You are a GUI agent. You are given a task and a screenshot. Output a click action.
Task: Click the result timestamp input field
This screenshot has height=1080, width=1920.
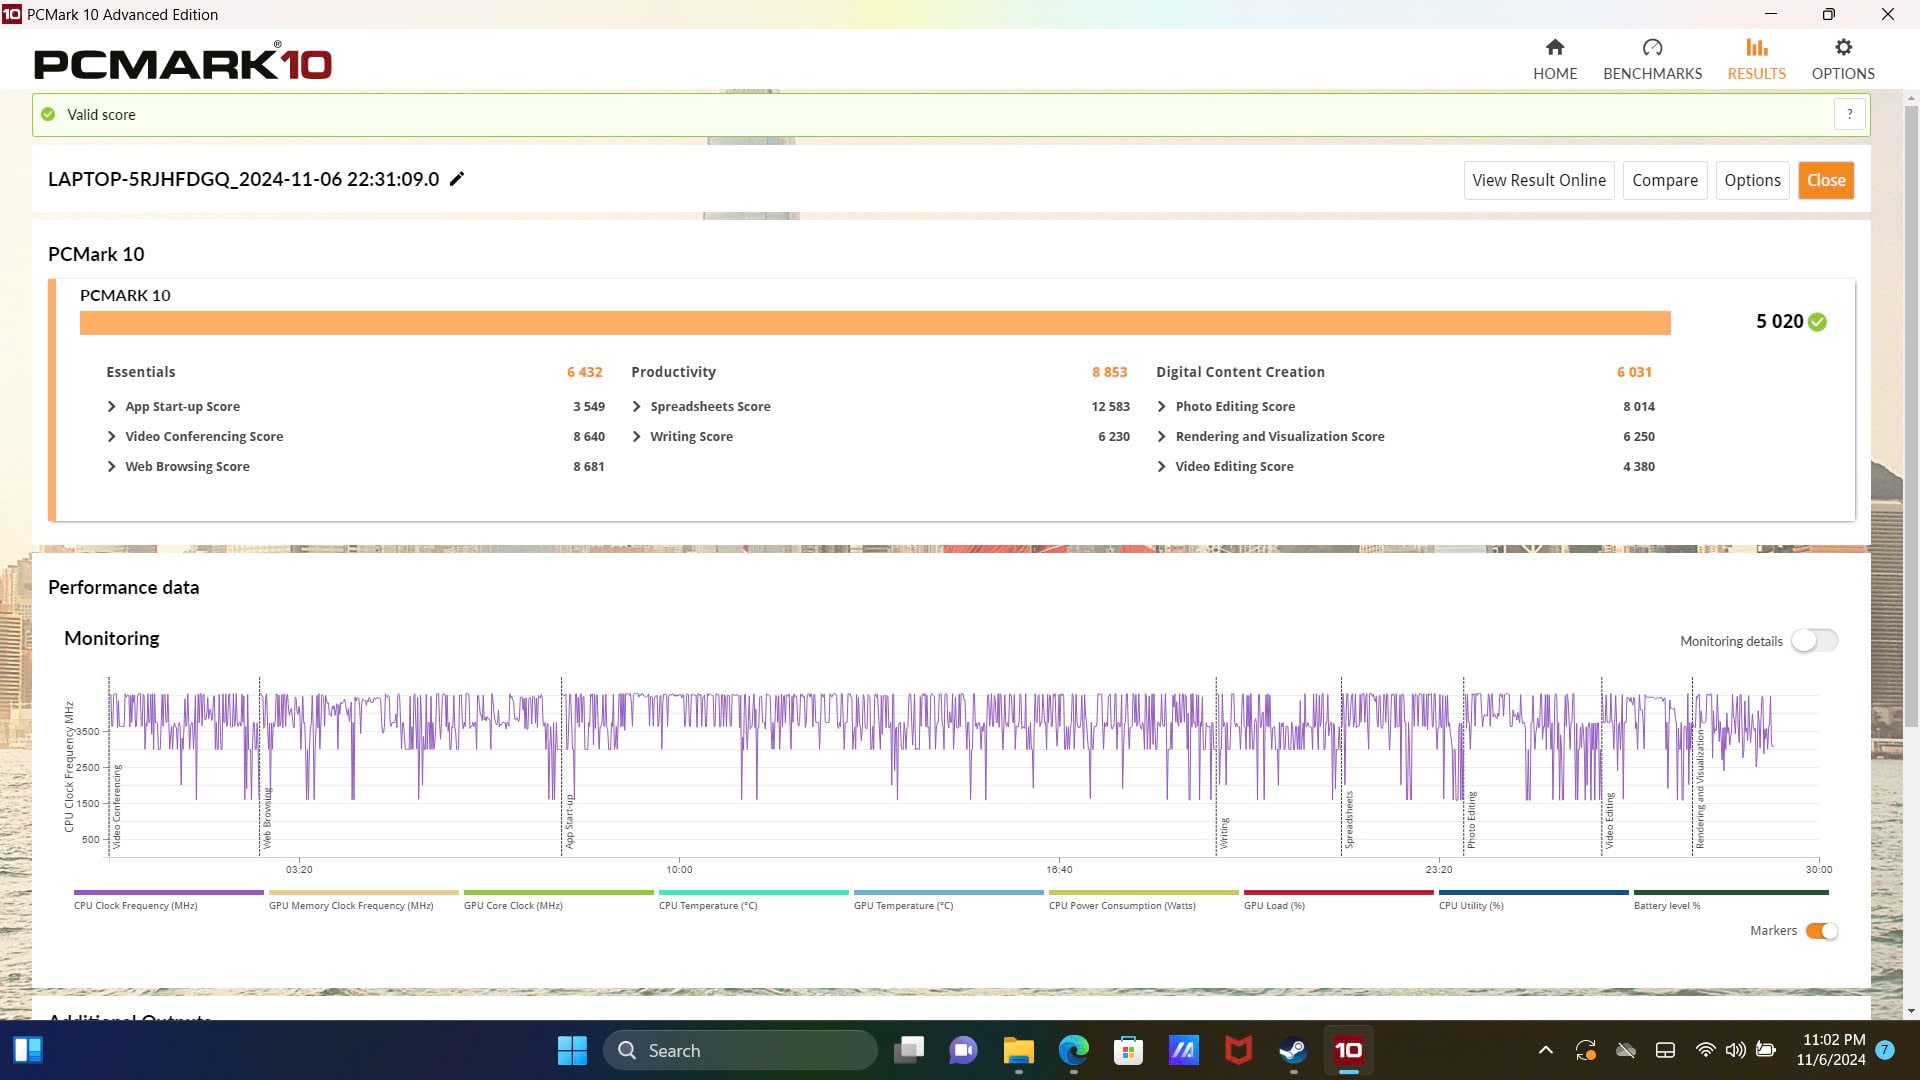243,178
